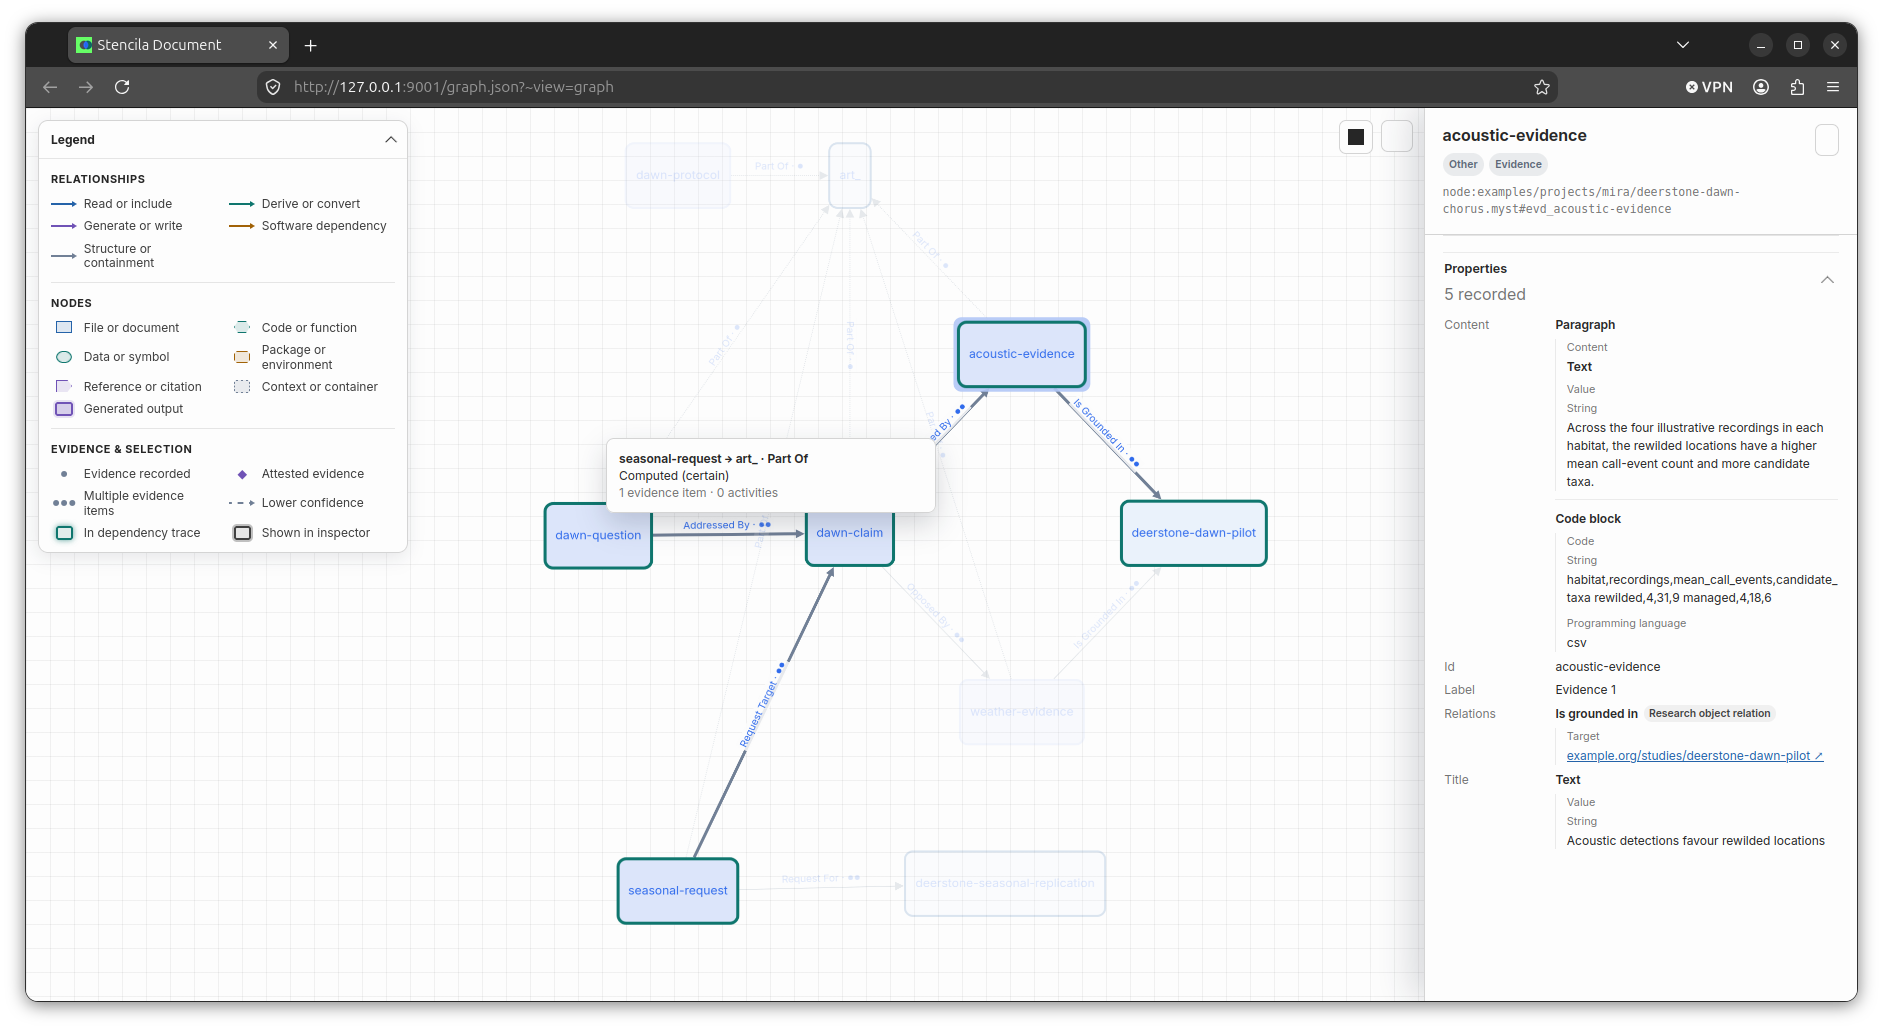
Task: Click the VPN indicator in toolbar
Action: click(x=1709, y=87)
